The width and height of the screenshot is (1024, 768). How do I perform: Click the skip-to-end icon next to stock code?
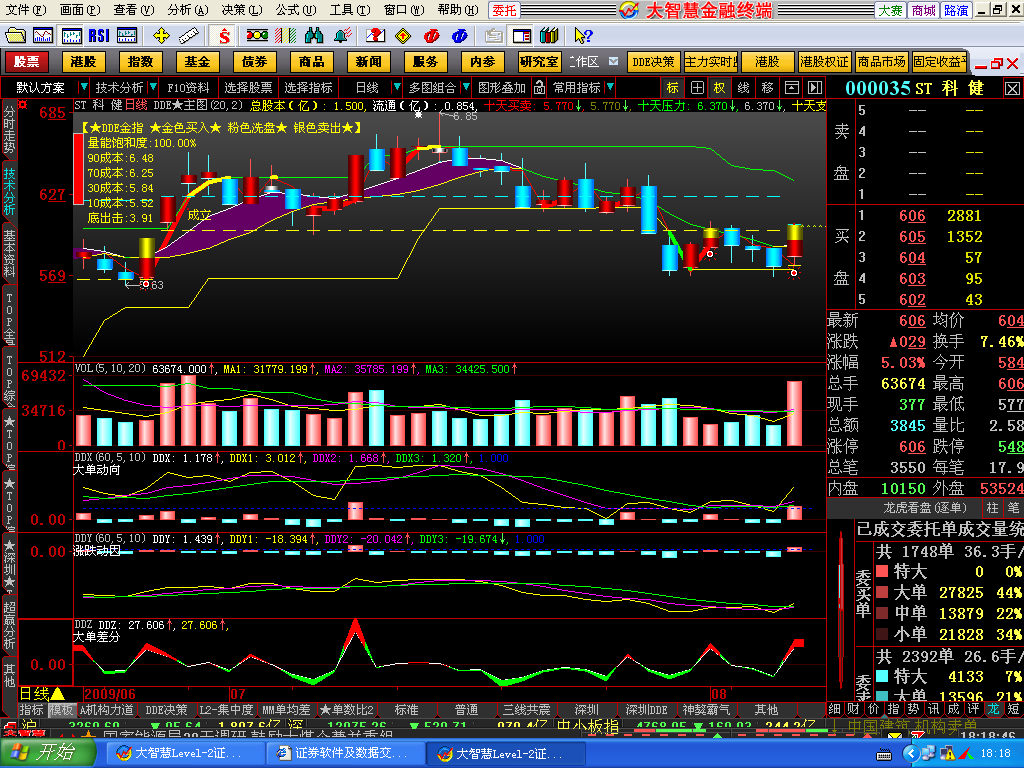click(814, 88)
